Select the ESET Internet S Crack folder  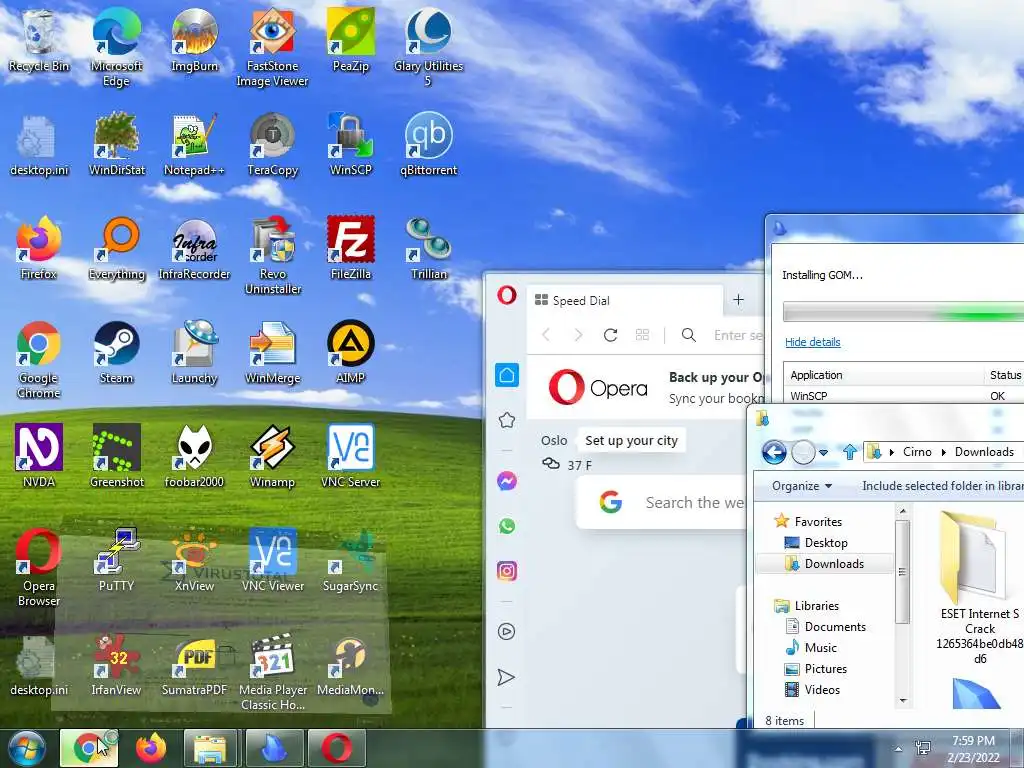pyautogui.click(x=978, y=588)
